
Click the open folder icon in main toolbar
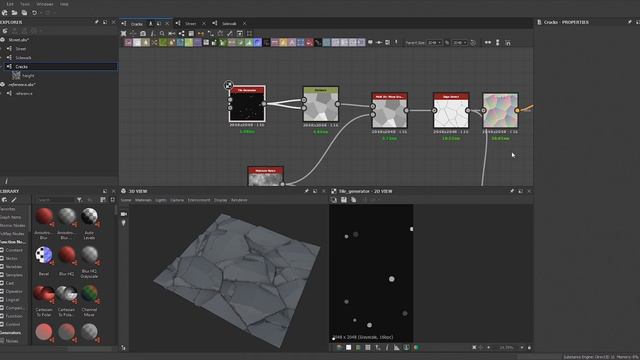coord(14,13)
